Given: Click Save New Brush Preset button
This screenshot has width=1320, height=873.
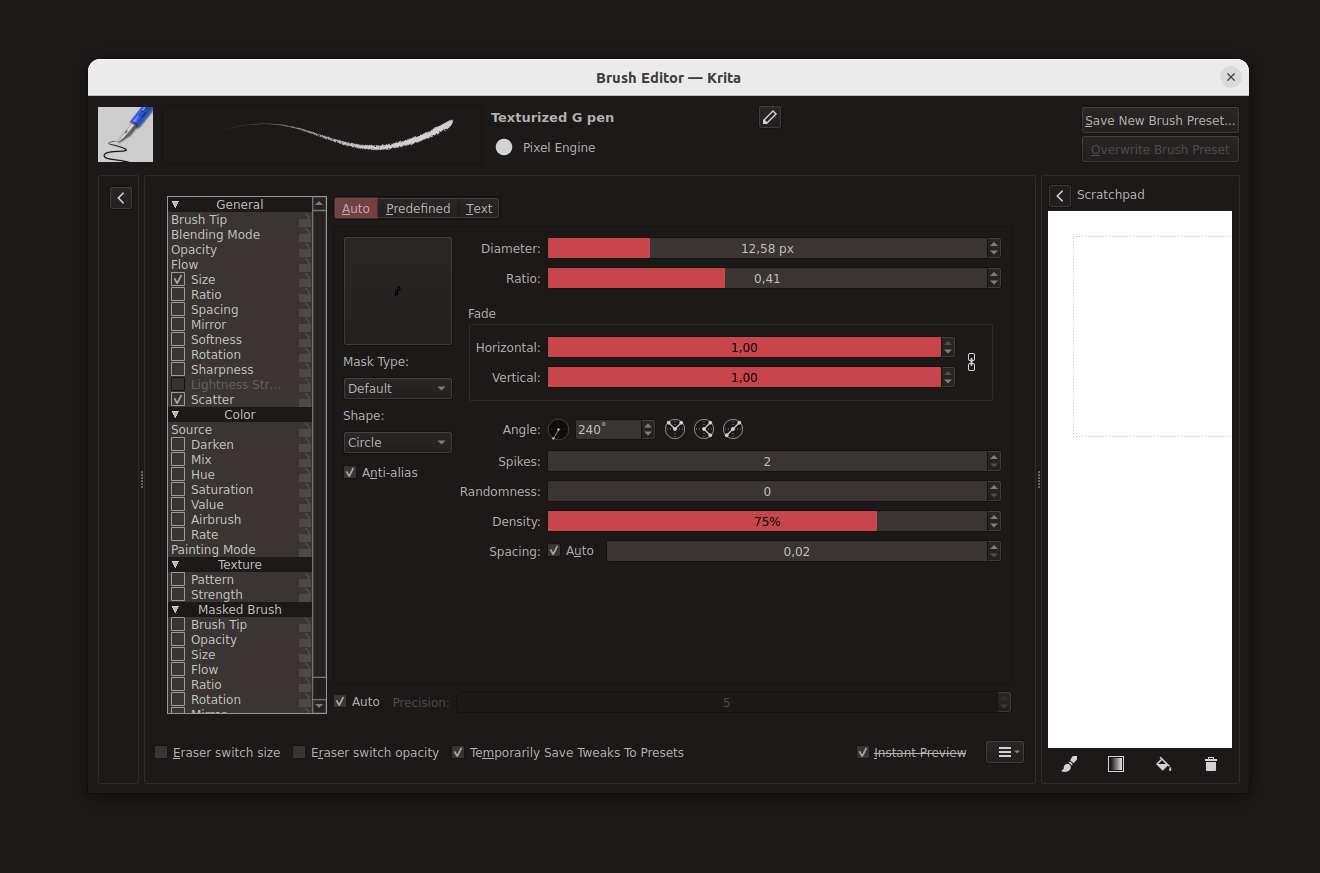Looking at the screenshot, I should 1161,120.
